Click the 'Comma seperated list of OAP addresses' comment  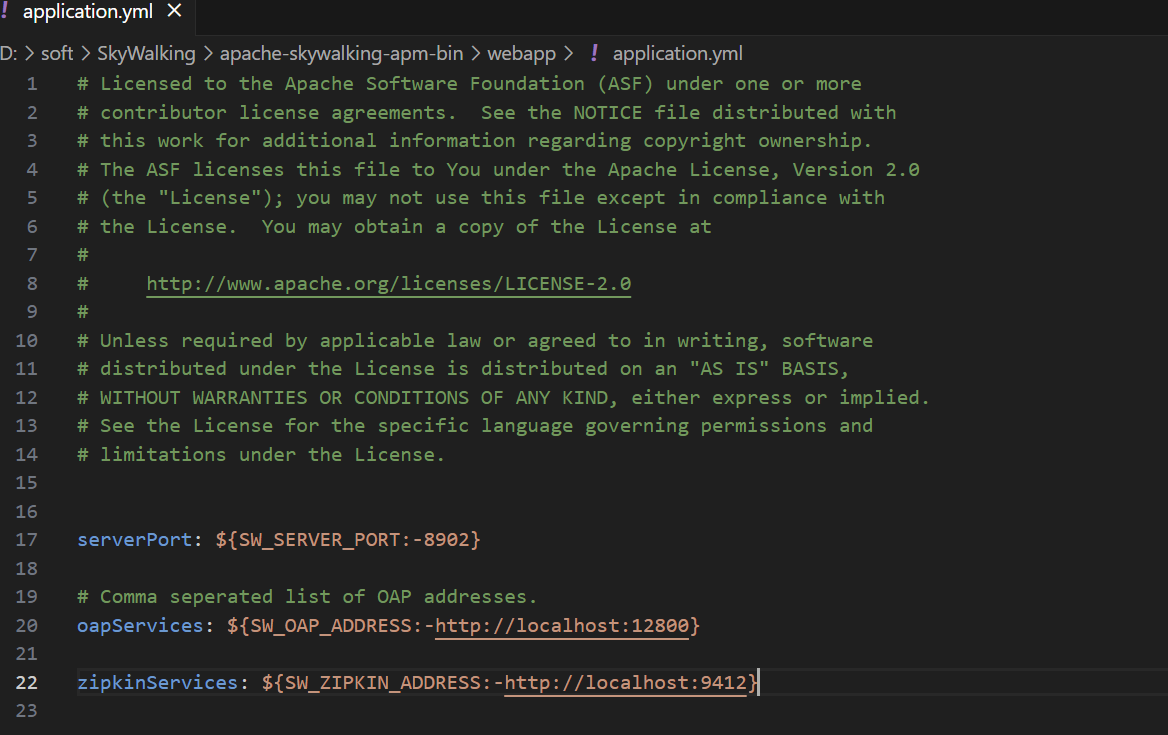[307, 597]
